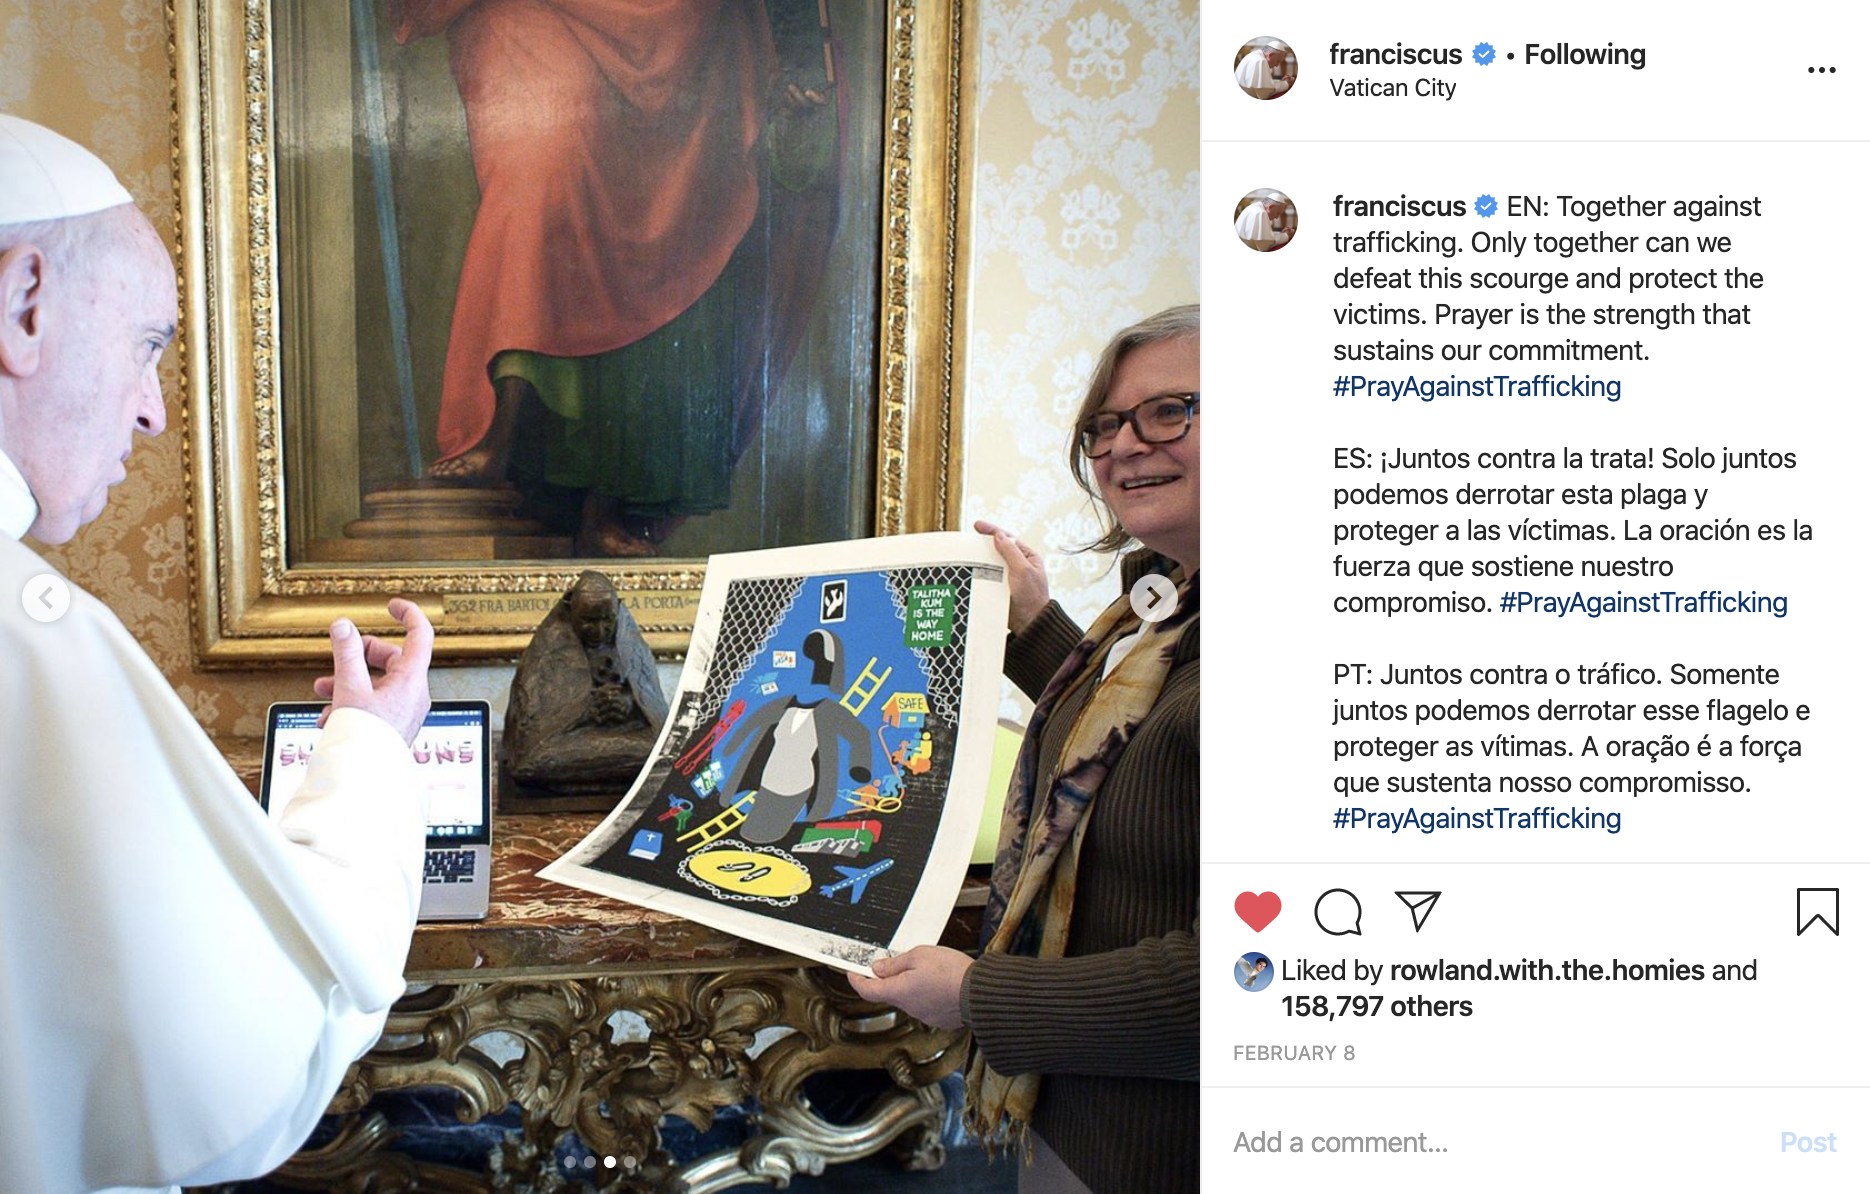This screenshot has width=1870, height=1194.
Task: Submit the comment with the Post button
Action: coord(1807,1142)
